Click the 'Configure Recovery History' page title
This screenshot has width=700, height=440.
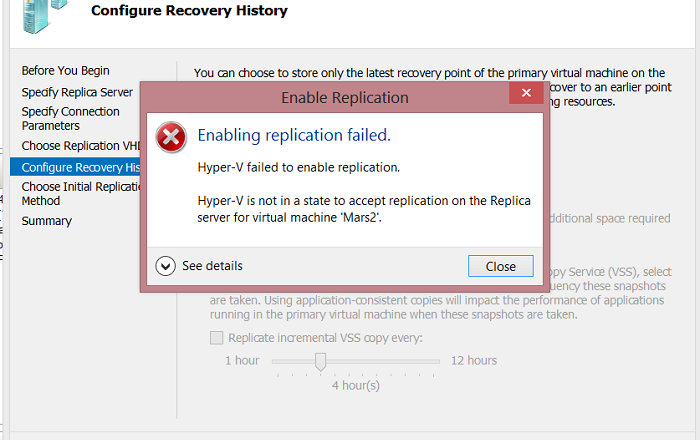189,11
